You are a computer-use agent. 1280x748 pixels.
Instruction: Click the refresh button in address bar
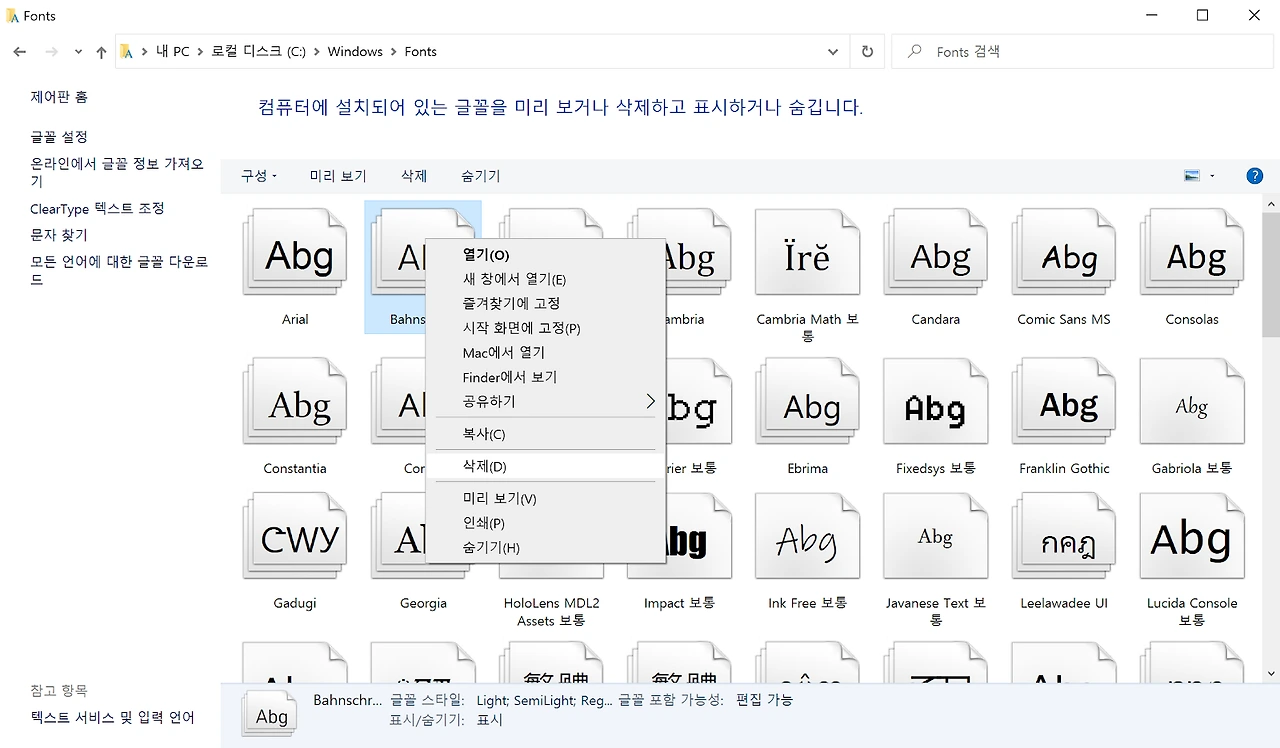click(867, 52)
